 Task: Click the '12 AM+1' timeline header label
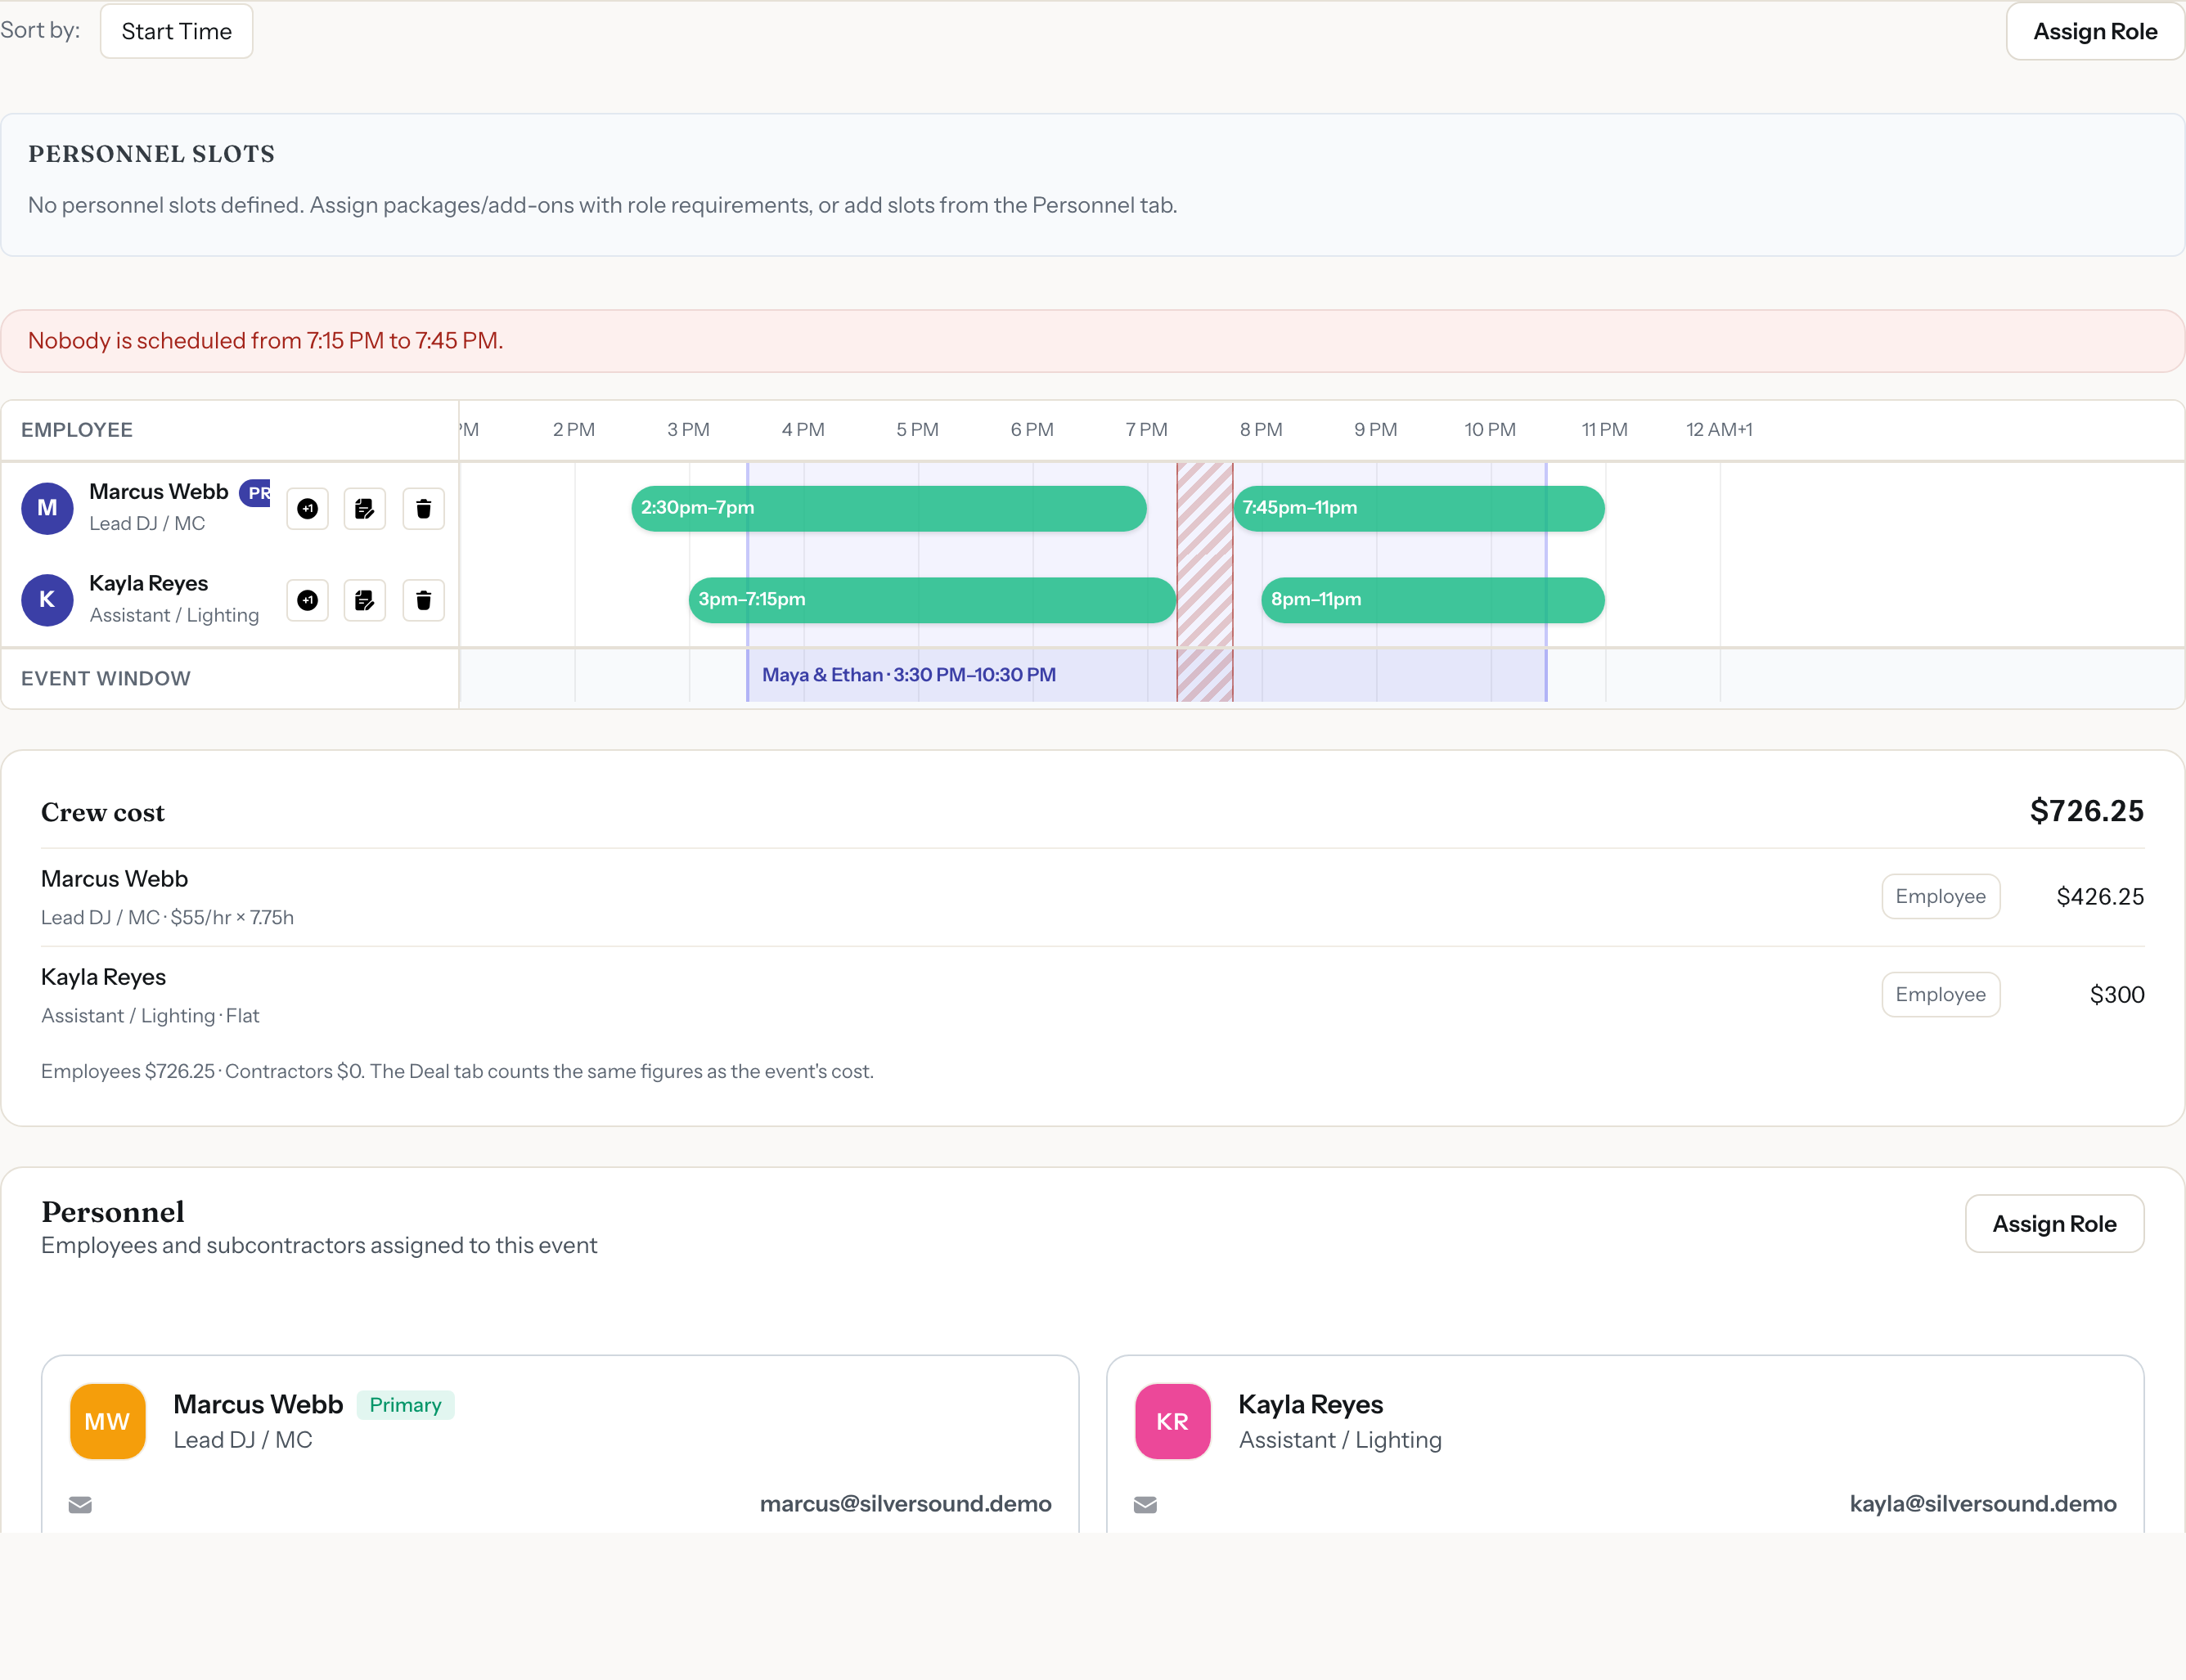pyautogui.click(x=1719, y=429)
